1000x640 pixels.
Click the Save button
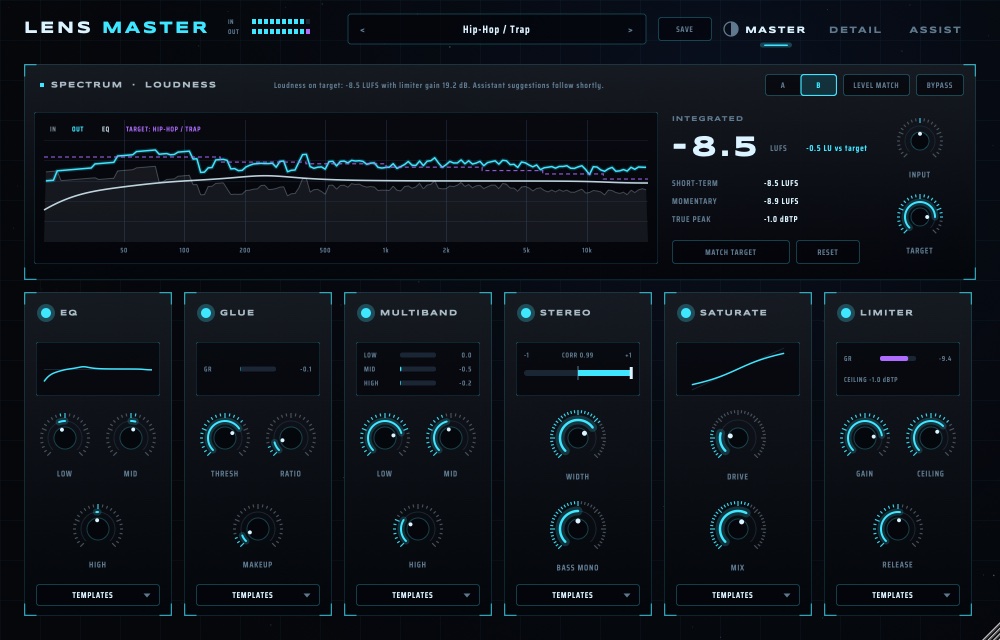tap(684, 29)
